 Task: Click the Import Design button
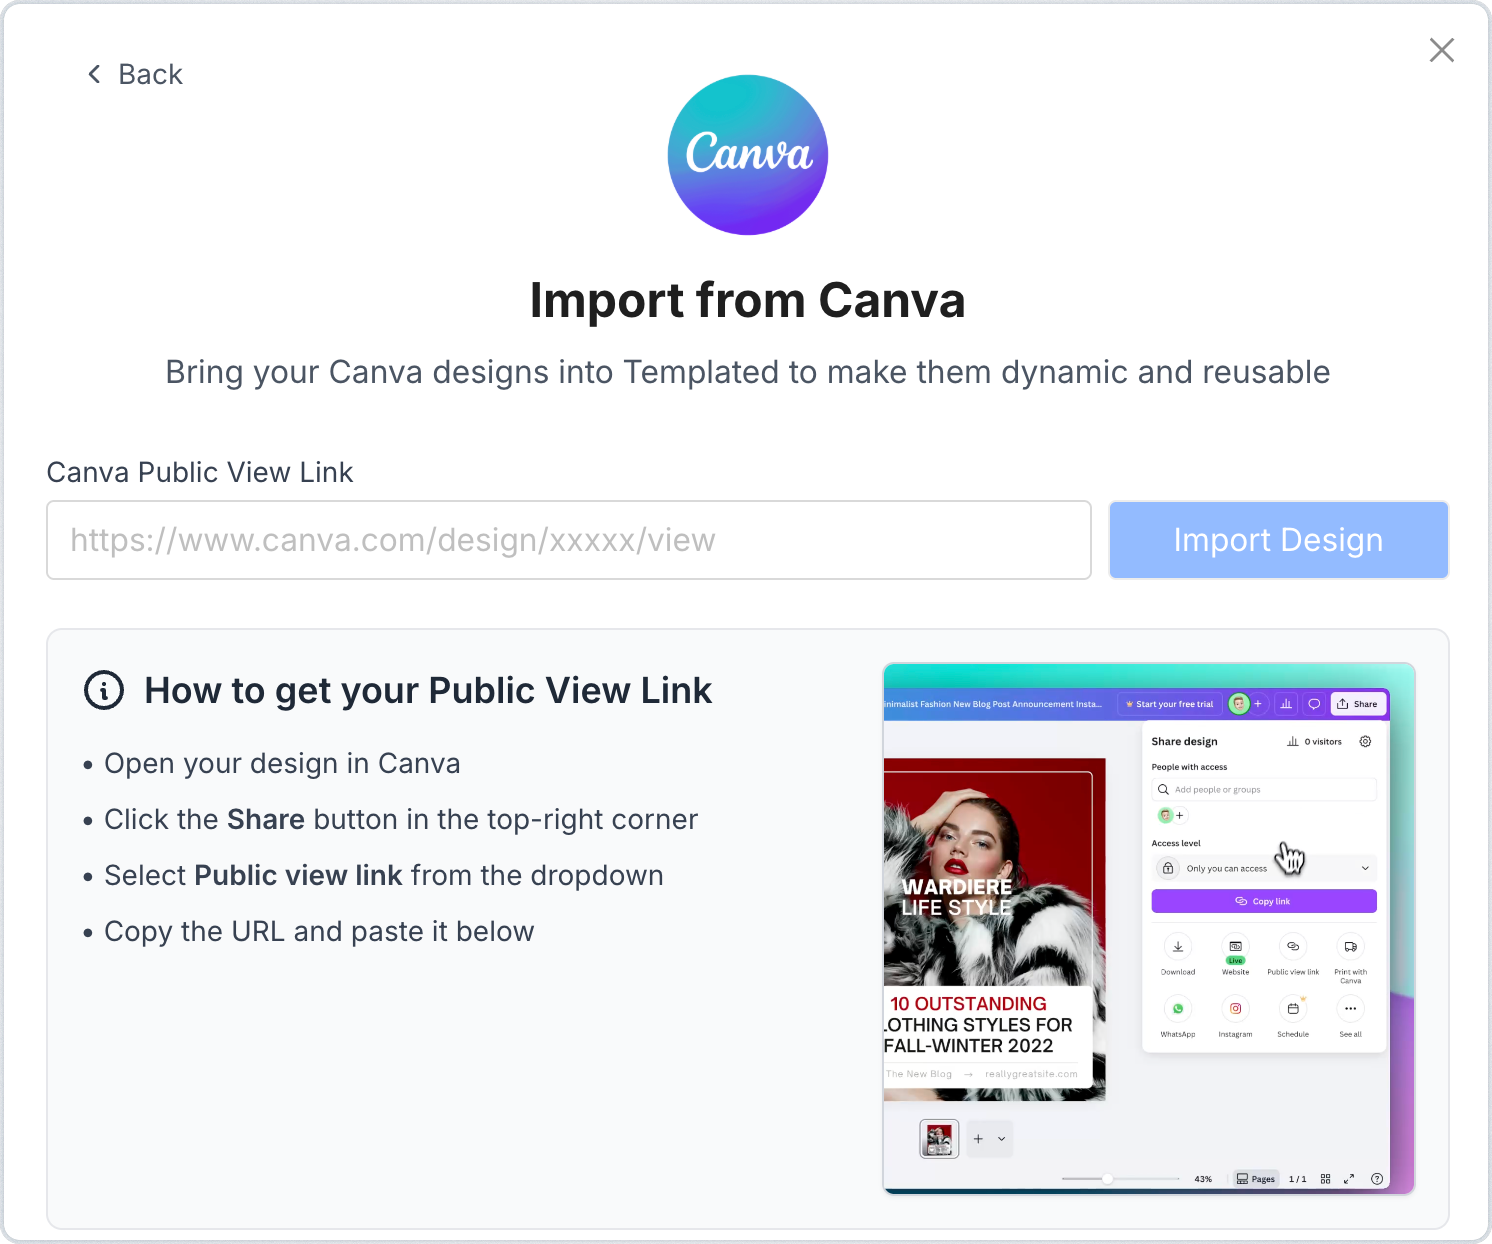[1278, 540]
